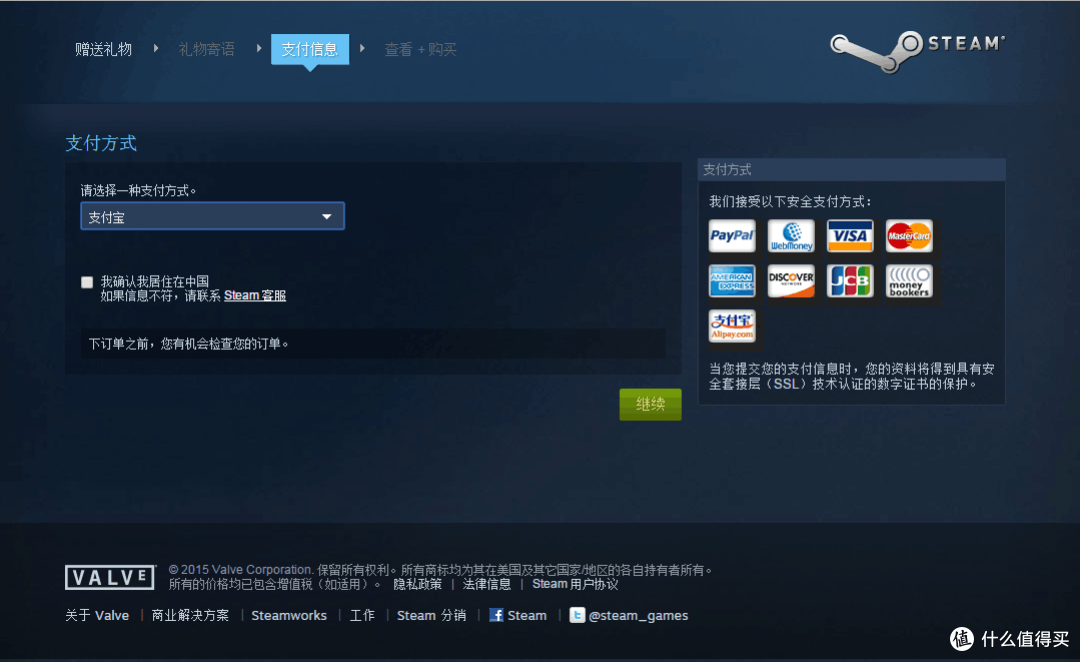Click the PayPal payment icon
1080x662 pixels.
click(x=731, y=236)
